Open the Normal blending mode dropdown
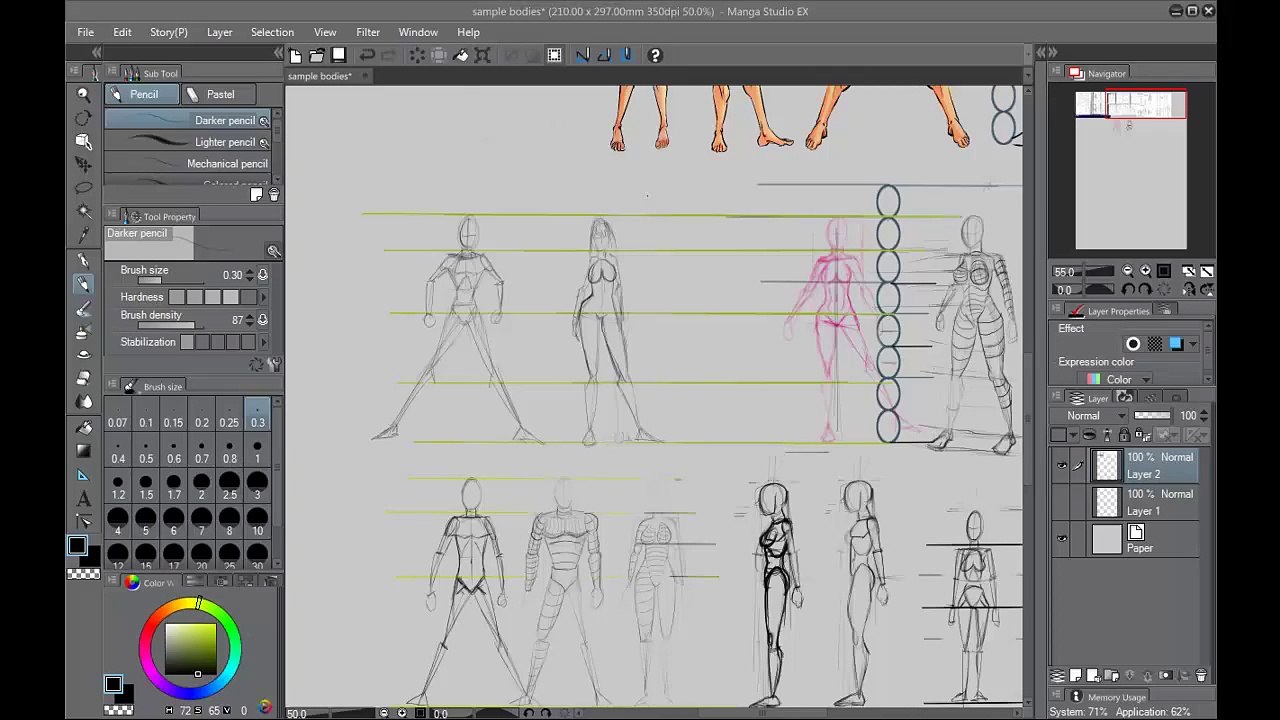 tap(1095, 415)
